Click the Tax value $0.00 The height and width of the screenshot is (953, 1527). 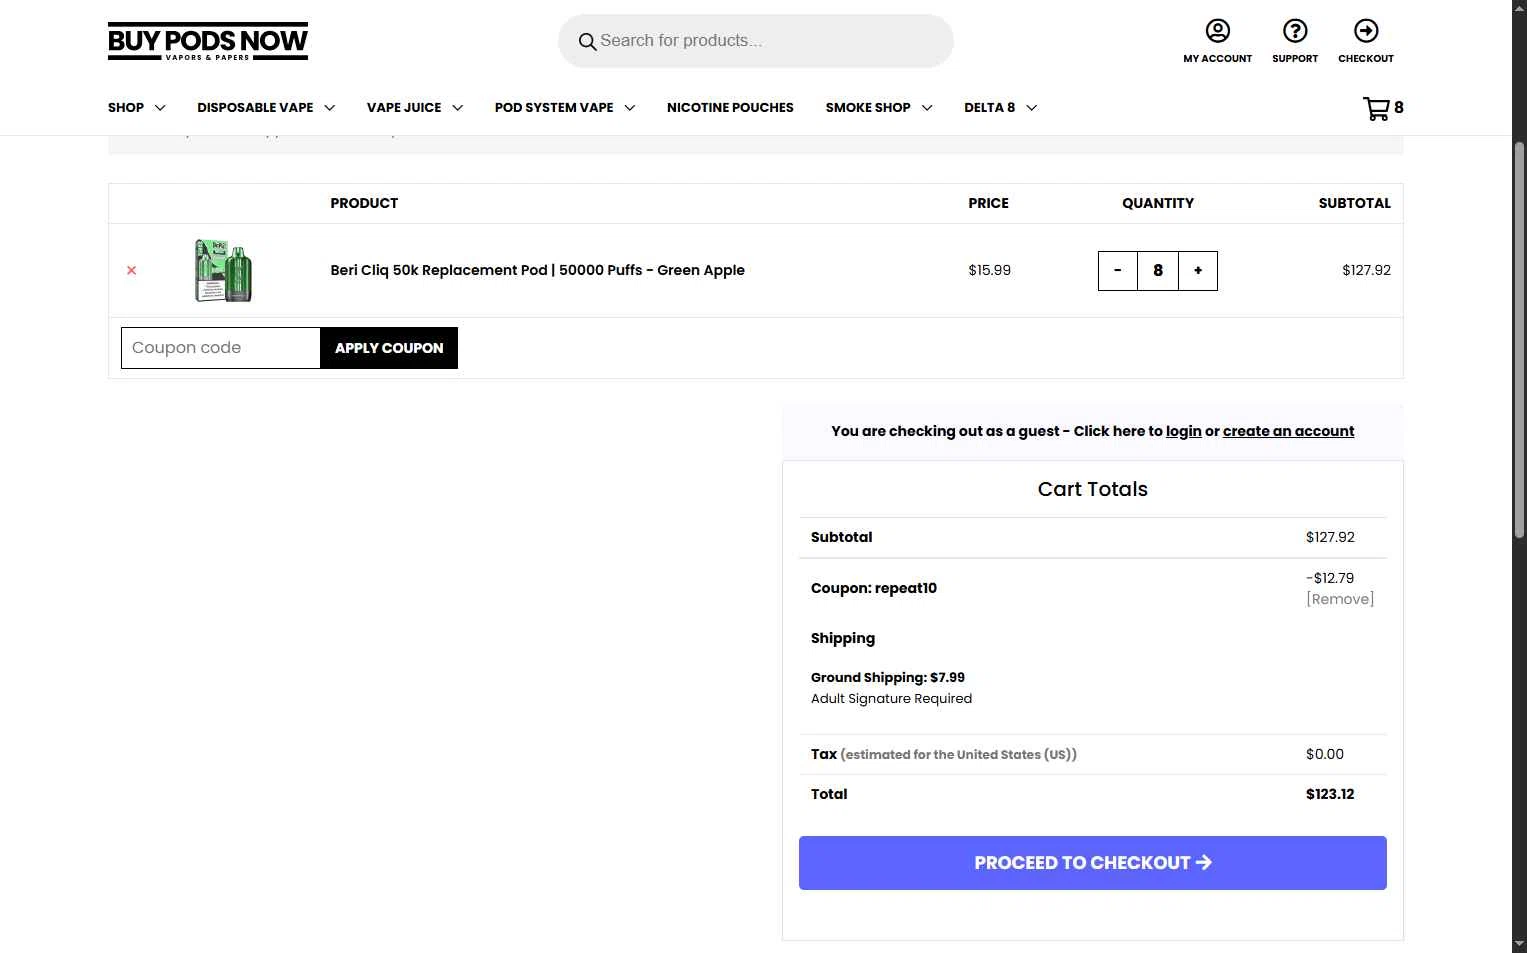pyautogui.click(x=1325, y=754)
